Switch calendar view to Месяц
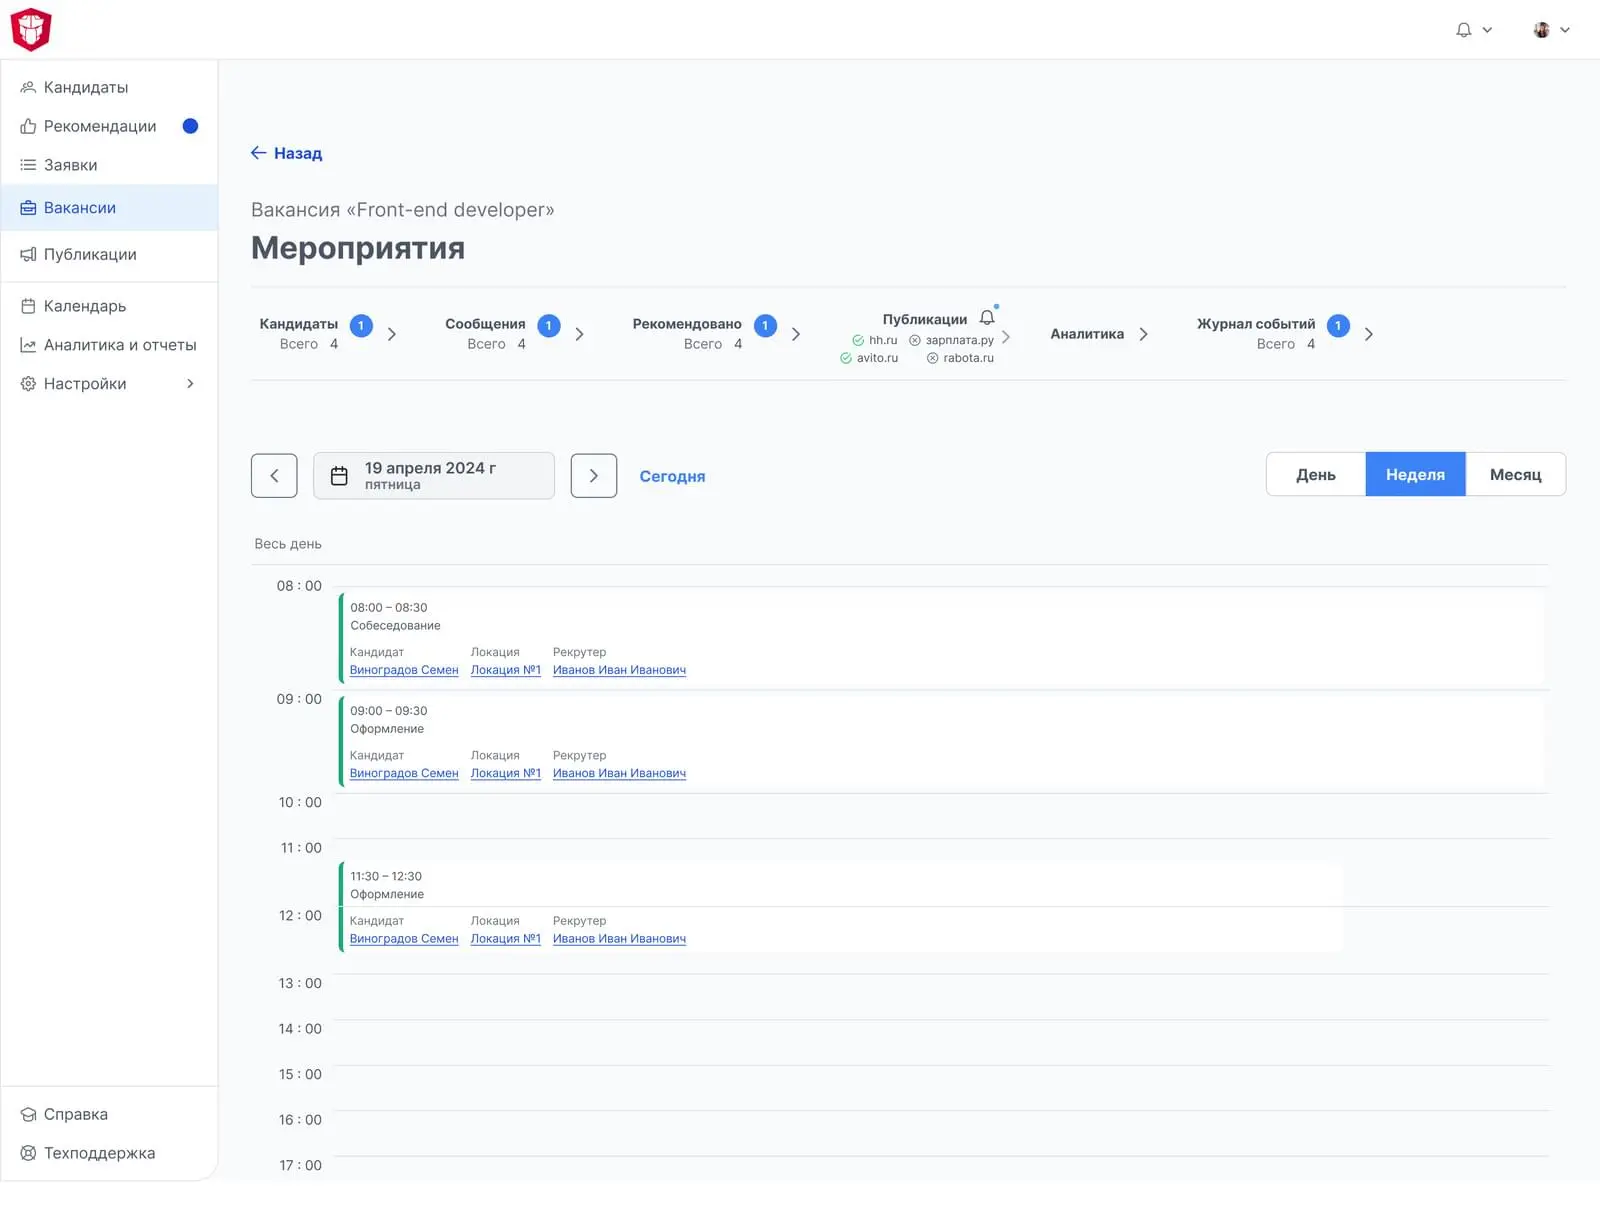Viewport: 1600px width, 1209px height. point(1515,475)
